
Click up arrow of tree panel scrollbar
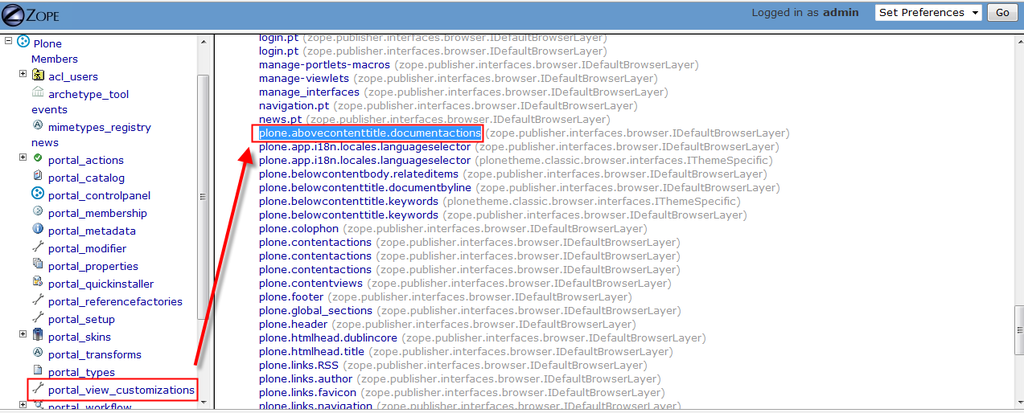coord(203,42)
